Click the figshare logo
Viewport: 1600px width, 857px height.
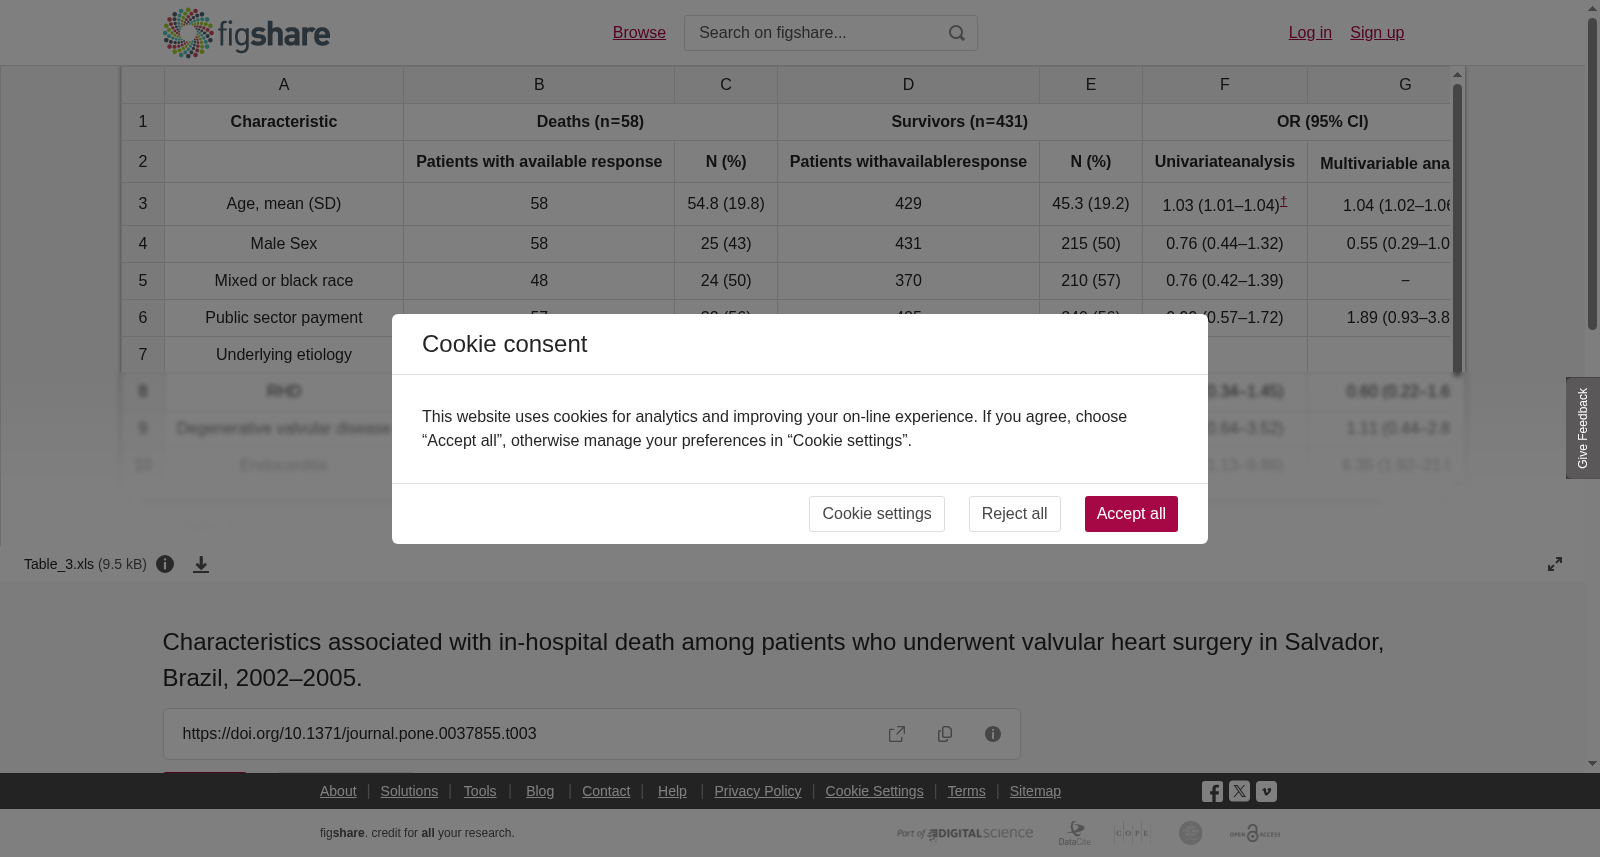tap(247, 33)
